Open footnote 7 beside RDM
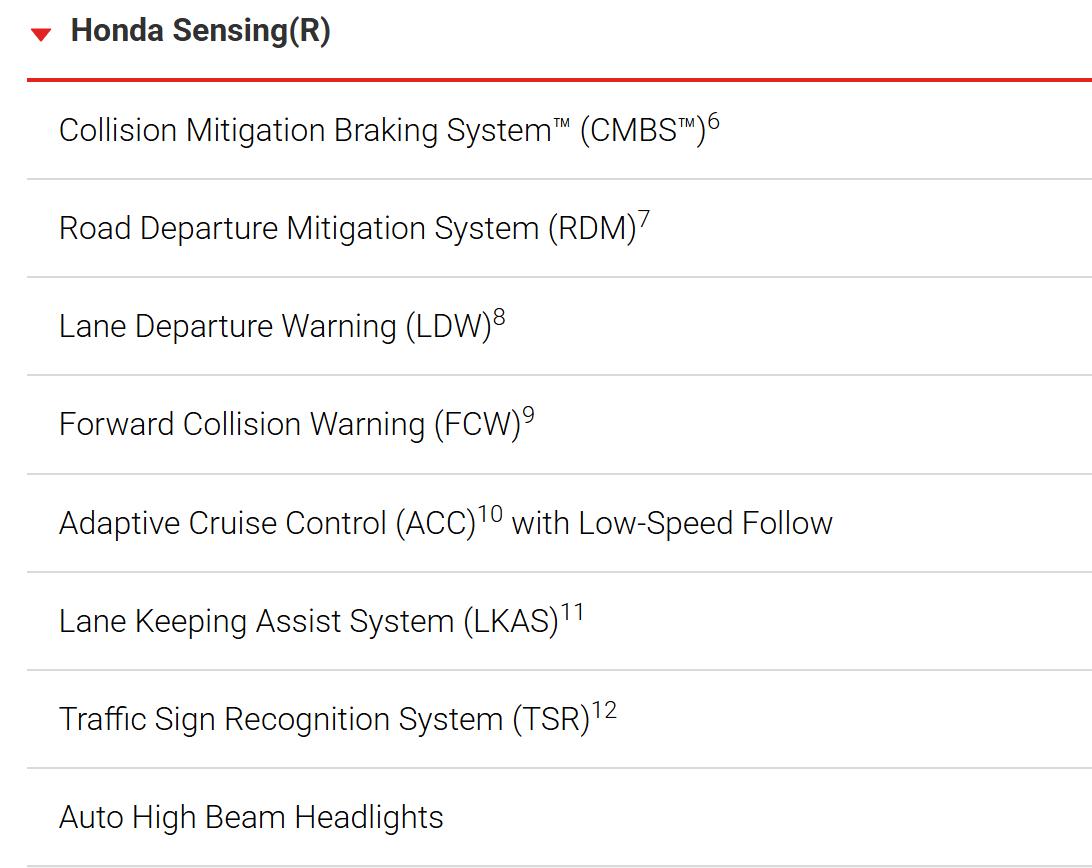 pyautogui.click(x=644, y=220)
